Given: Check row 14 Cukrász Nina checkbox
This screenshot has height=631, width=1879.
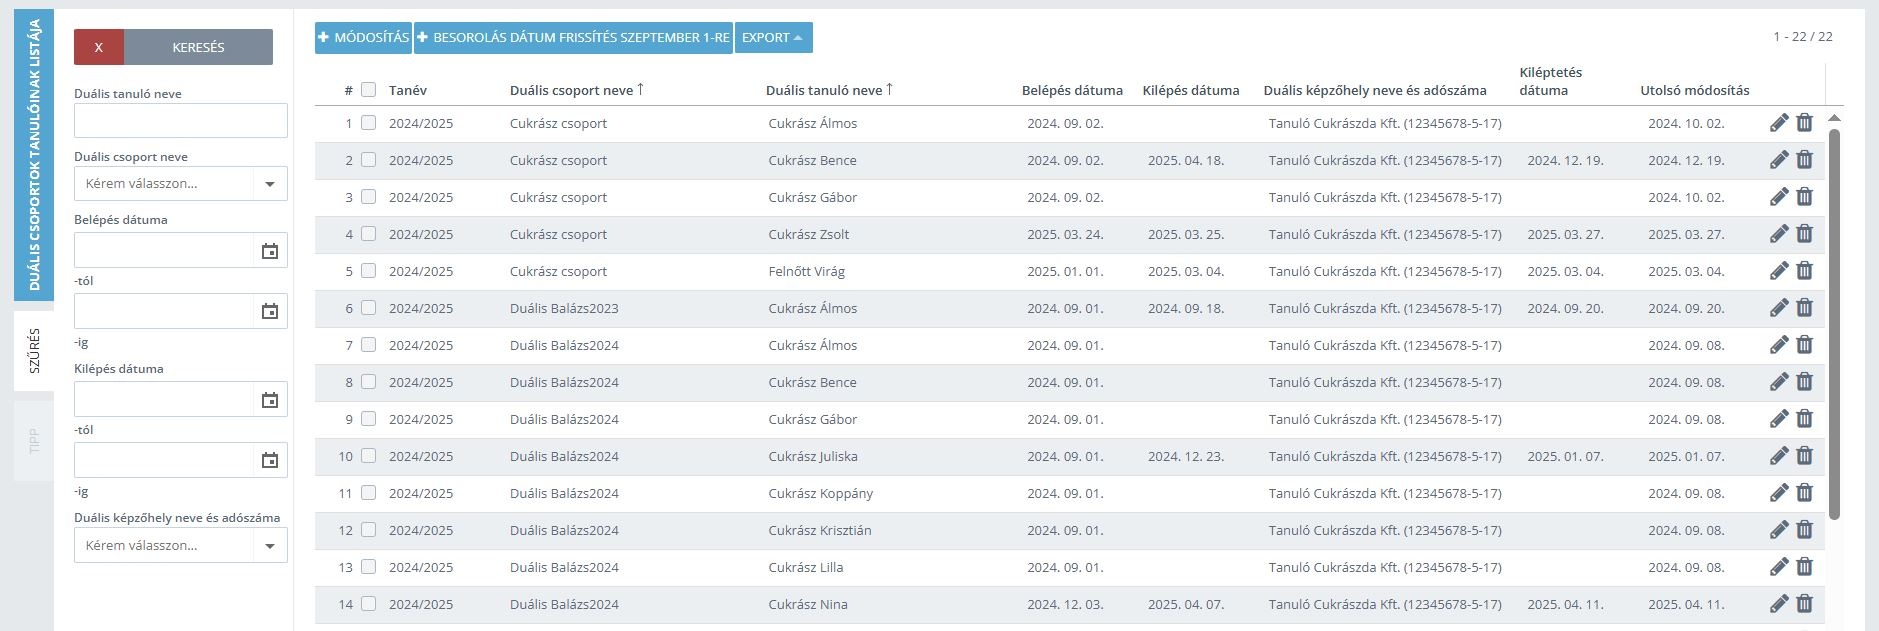Looking at the screenshot, I should pyautogui.click(x=368, y=604).
